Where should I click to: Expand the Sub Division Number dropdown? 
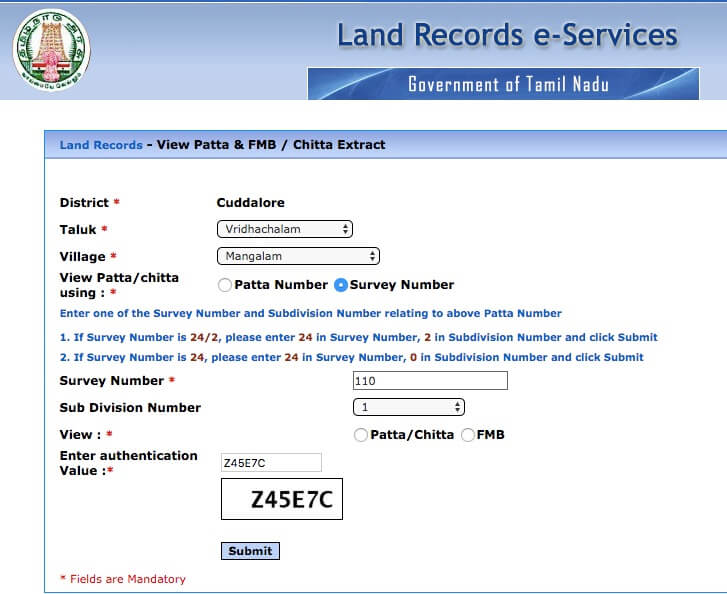[x=408, y=407]
